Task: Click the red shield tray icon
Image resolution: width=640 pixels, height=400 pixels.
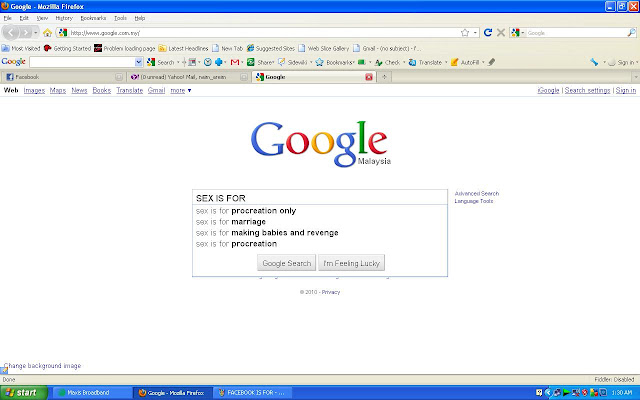Action: 584,393
